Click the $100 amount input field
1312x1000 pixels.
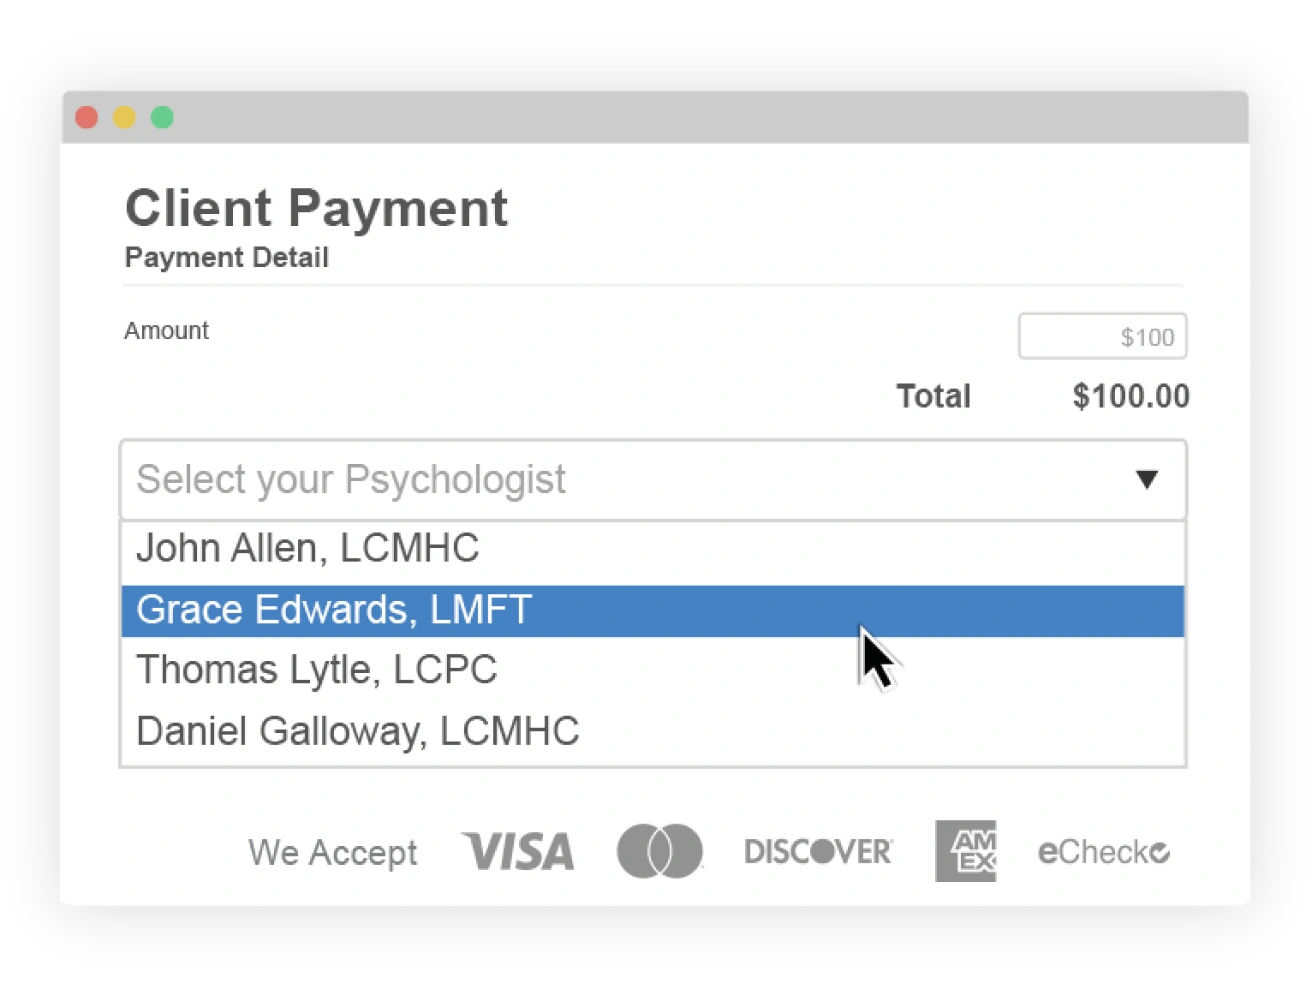click(1101, 336)
